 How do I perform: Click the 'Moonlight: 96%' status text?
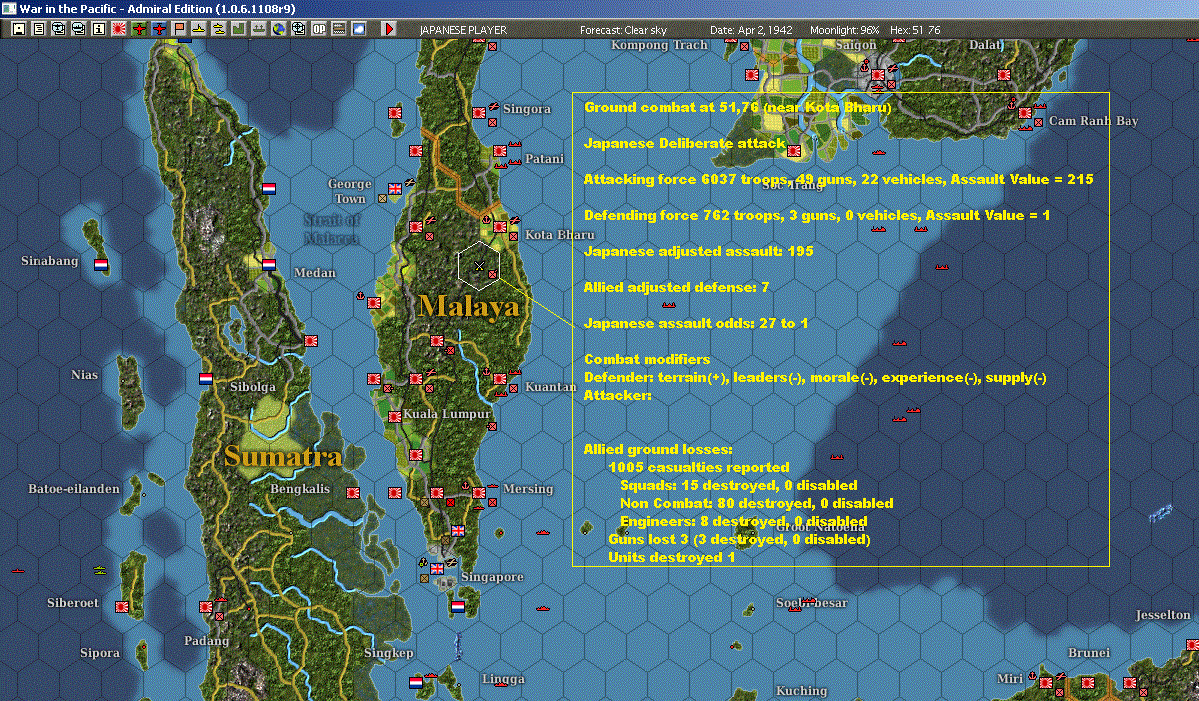tap(844, 30)
